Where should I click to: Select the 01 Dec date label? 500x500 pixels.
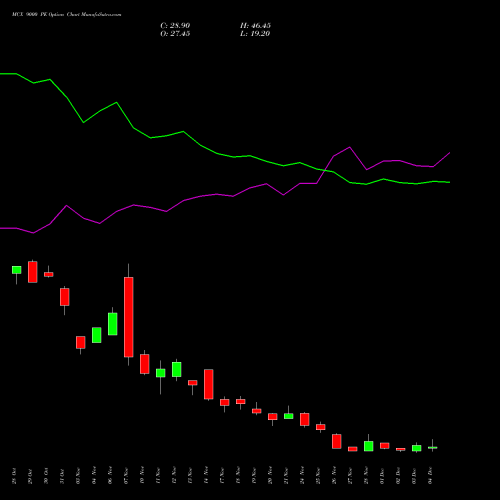pos(382,476)
